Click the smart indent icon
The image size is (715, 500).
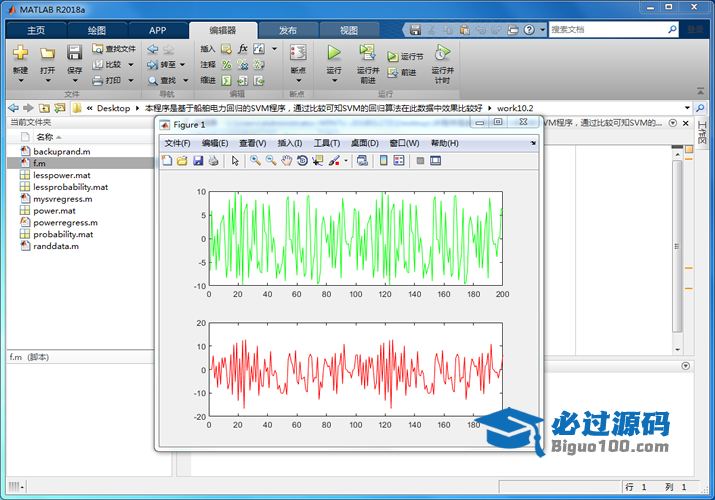click(227, 81)
